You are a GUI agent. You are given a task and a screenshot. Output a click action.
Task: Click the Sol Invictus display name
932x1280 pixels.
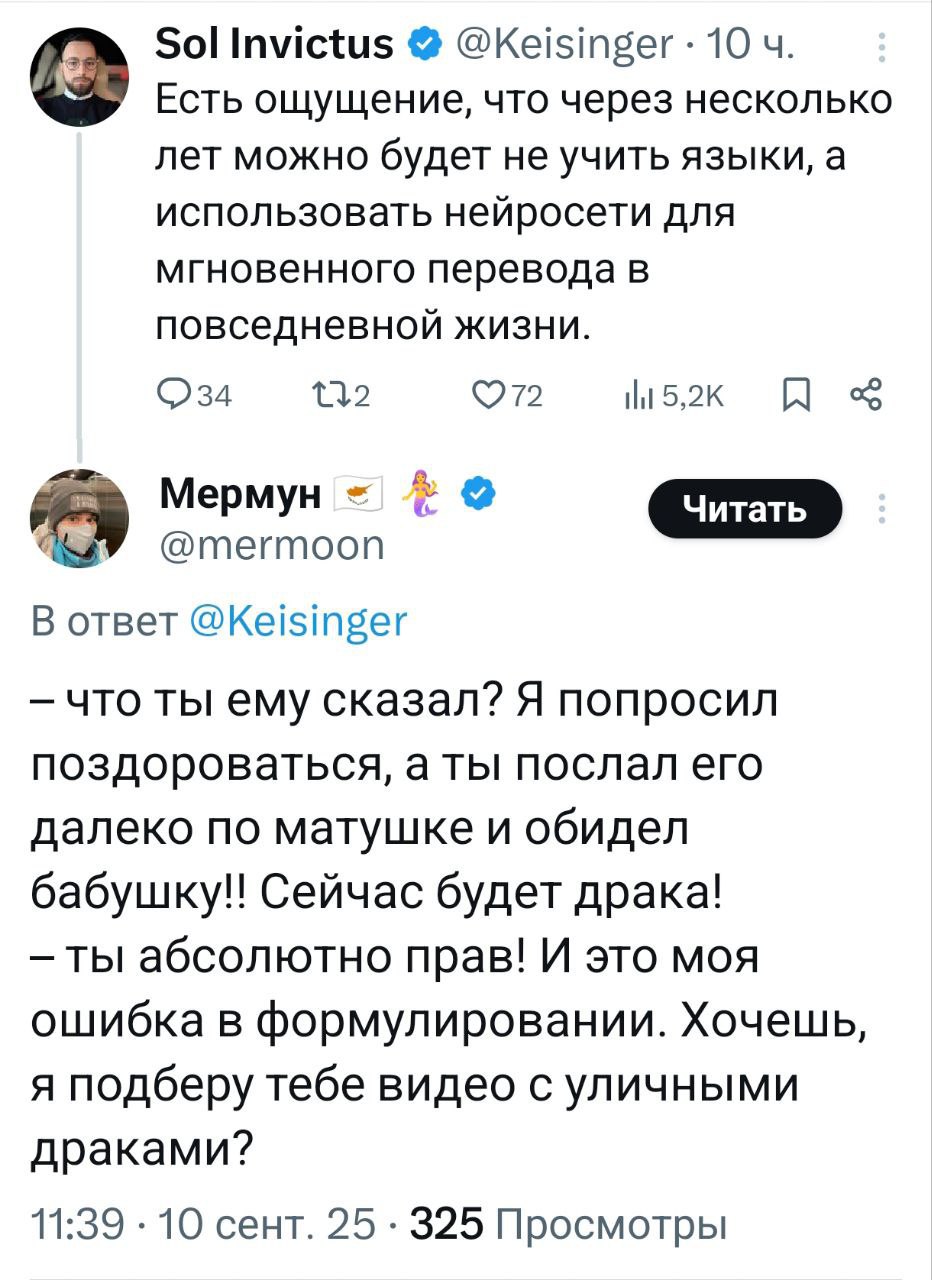coord(275,46)
